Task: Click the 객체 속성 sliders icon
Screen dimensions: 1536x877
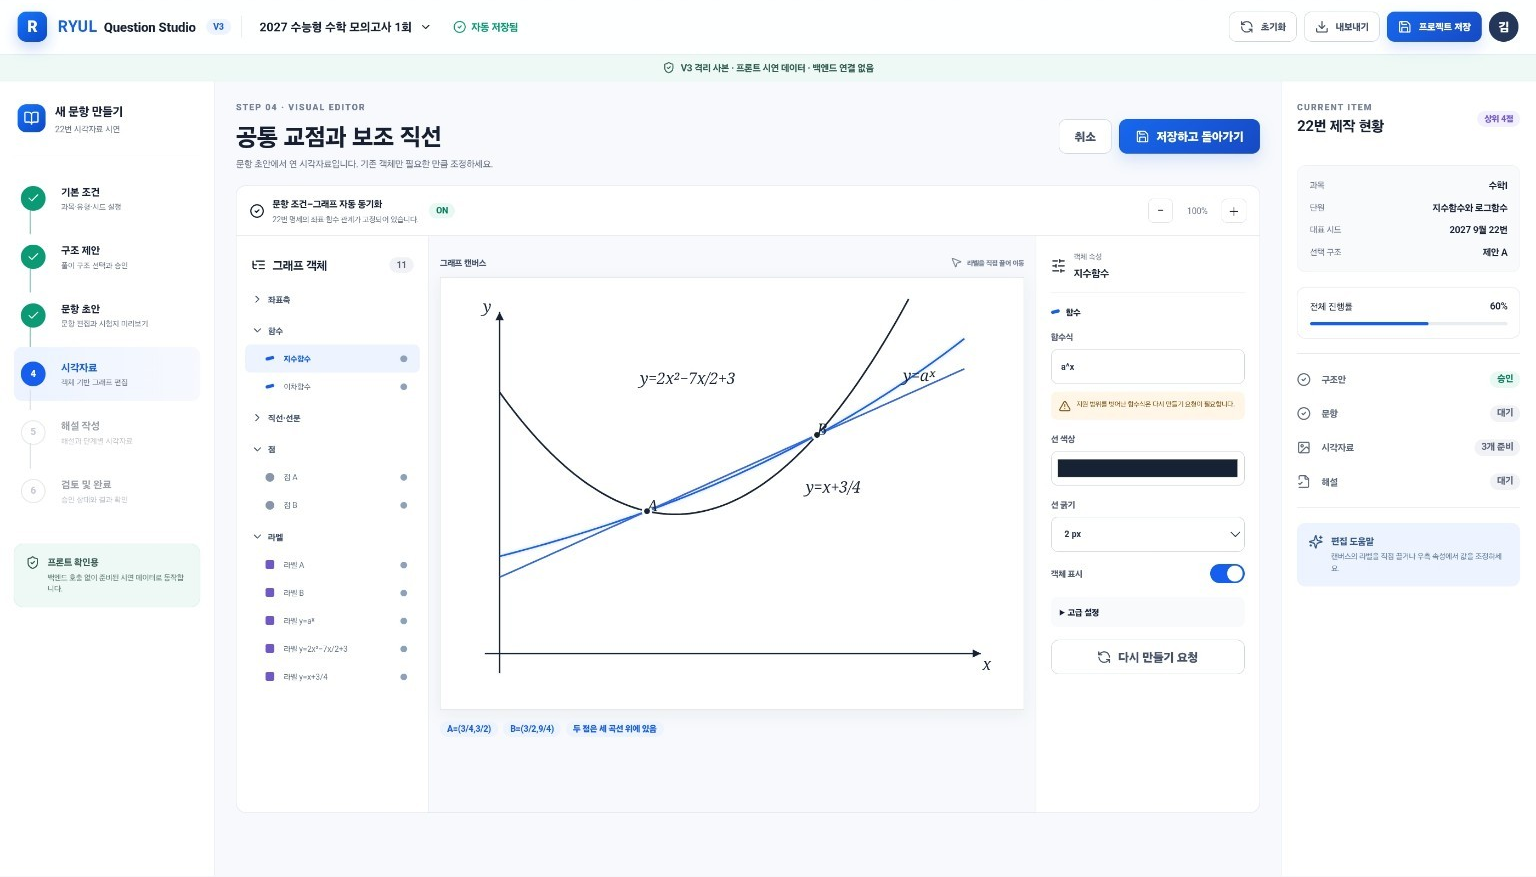Action: pyautogui.click(x=1058, y=265)
